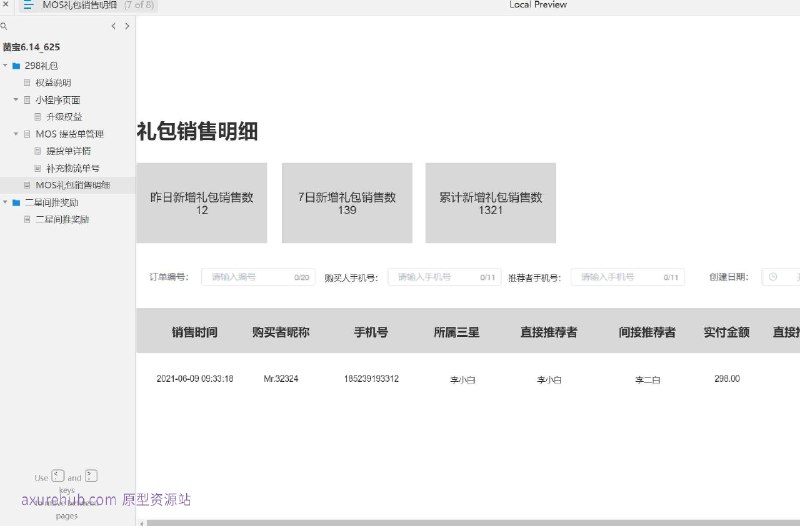The image size is (800, 526).
Task: Select phone number 185239193312 cell
Action: point(371,379)
